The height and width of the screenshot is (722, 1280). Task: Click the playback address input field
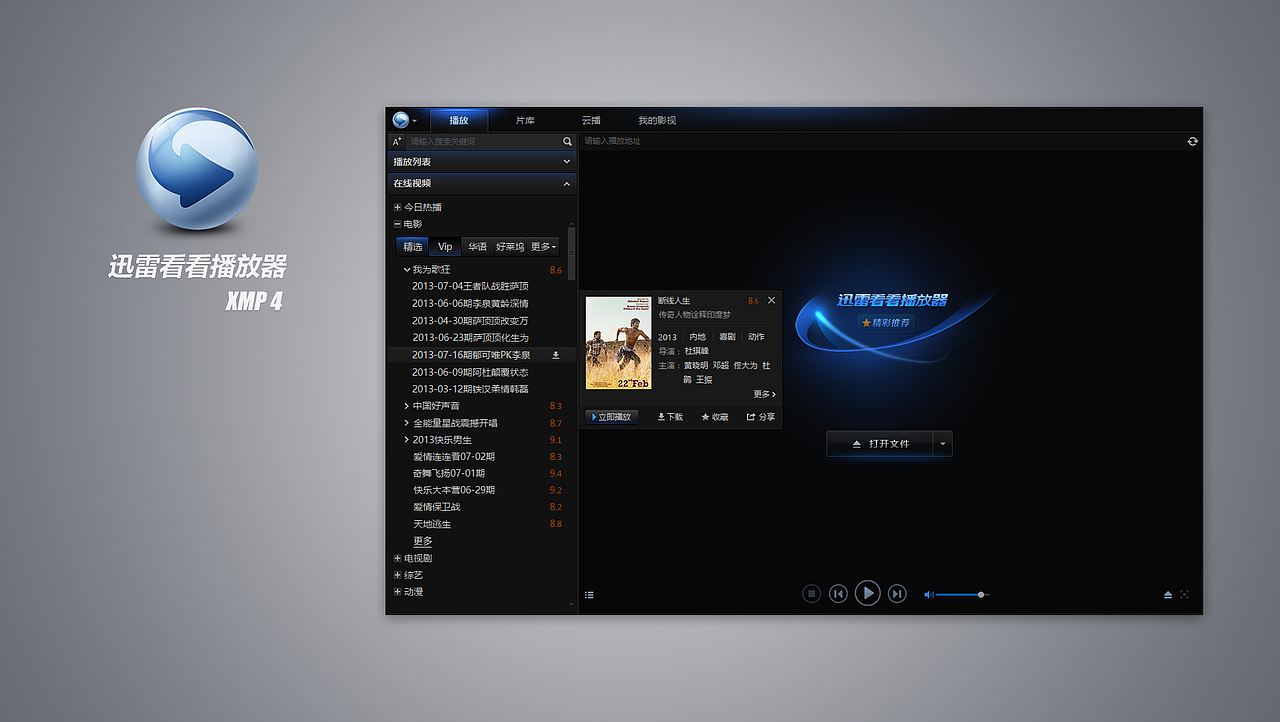(880, 141)
